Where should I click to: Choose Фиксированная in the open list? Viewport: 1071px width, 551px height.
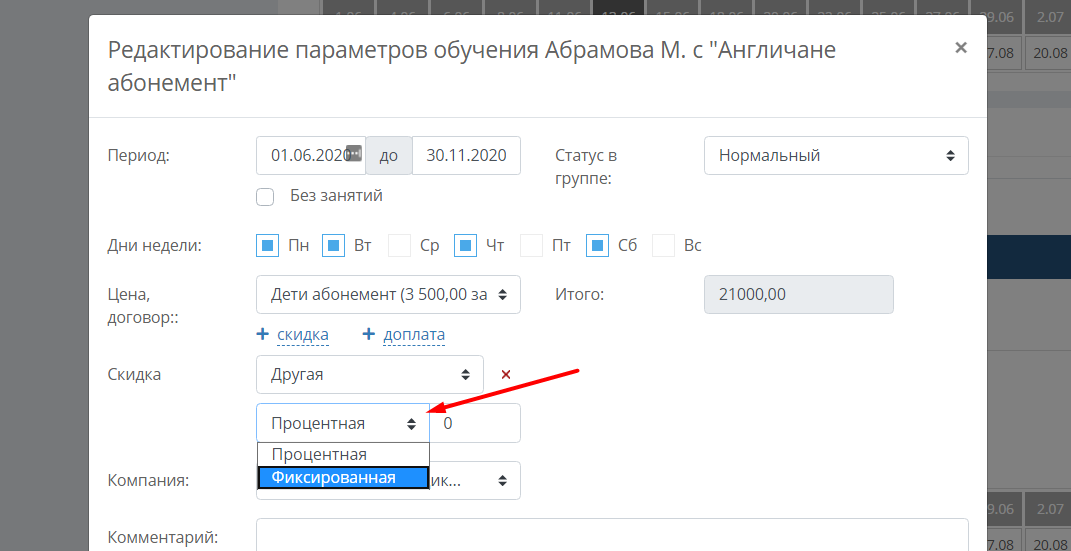tap(343, 477)
